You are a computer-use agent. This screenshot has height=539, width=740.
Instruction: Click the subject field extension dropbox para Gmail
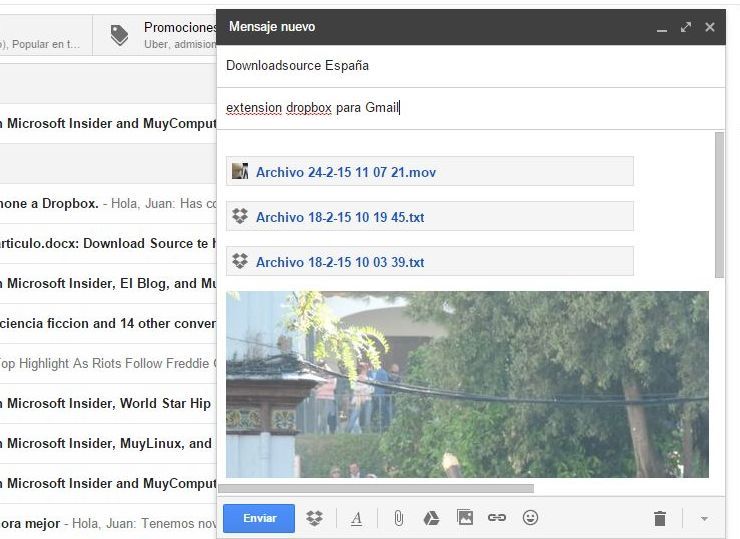pyautogui.click(x=471, y=108)
